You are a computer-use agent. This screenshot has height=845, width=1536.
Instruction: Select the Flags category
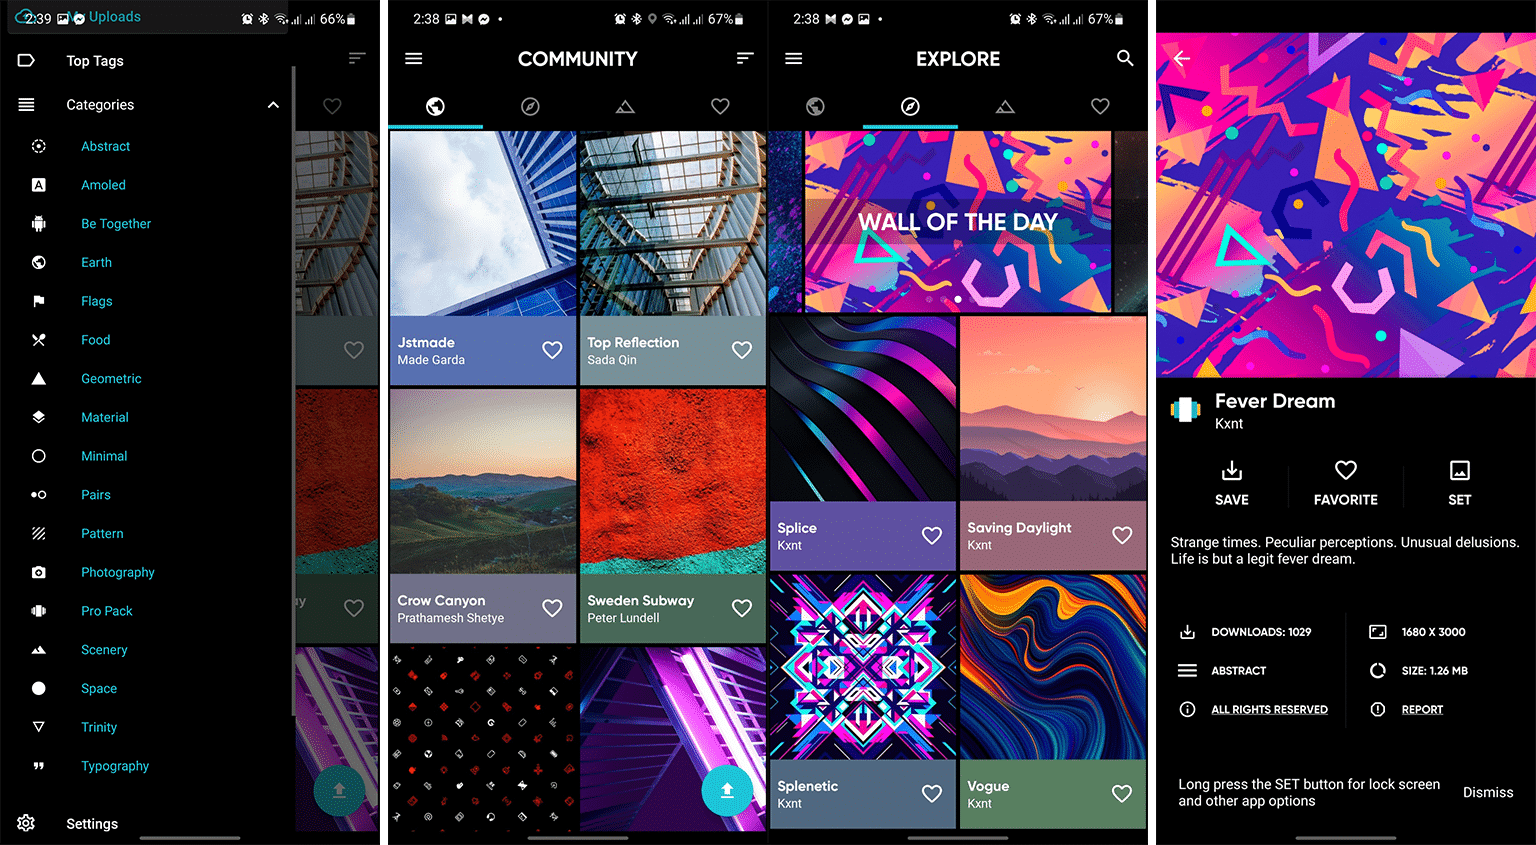point(96,301)
